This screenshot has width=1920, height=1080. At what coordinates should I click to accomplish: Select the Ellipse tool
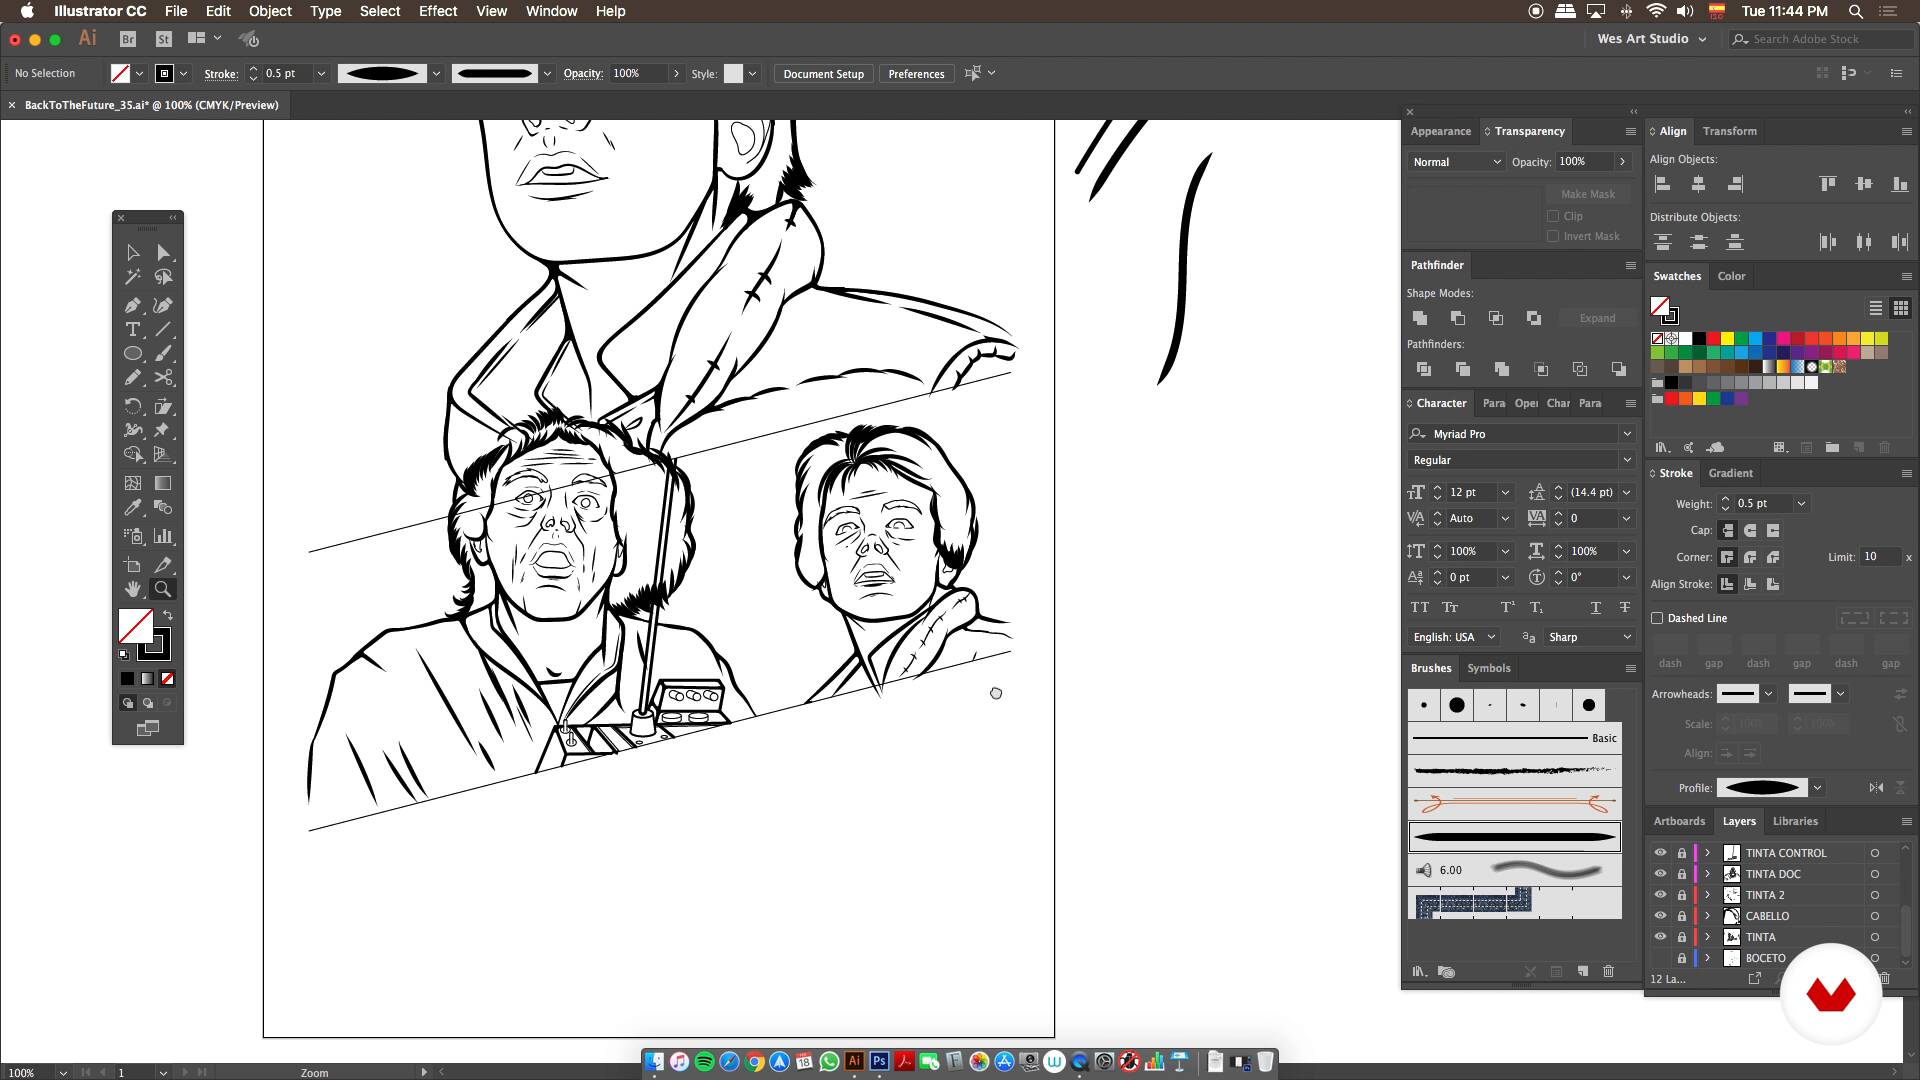coord(133,353)
